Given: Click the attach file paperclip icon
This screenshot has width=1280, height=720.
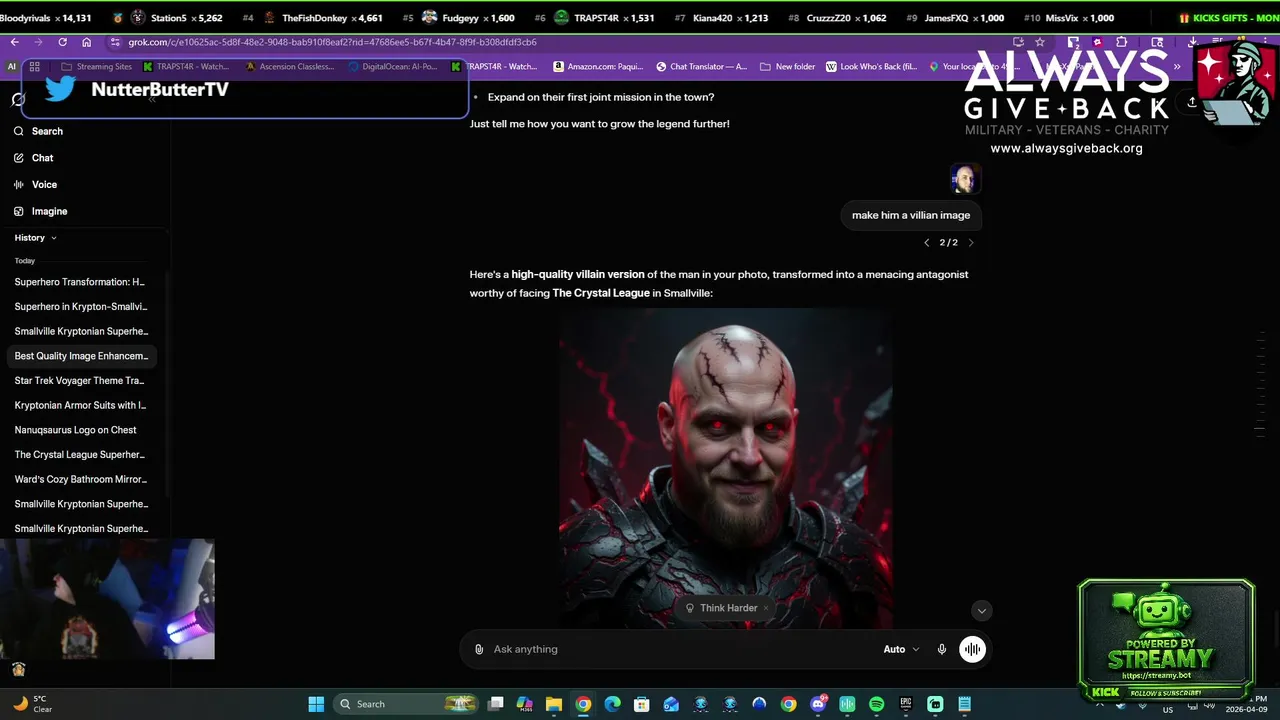Looking at the screenshot, I should [479, 649].
